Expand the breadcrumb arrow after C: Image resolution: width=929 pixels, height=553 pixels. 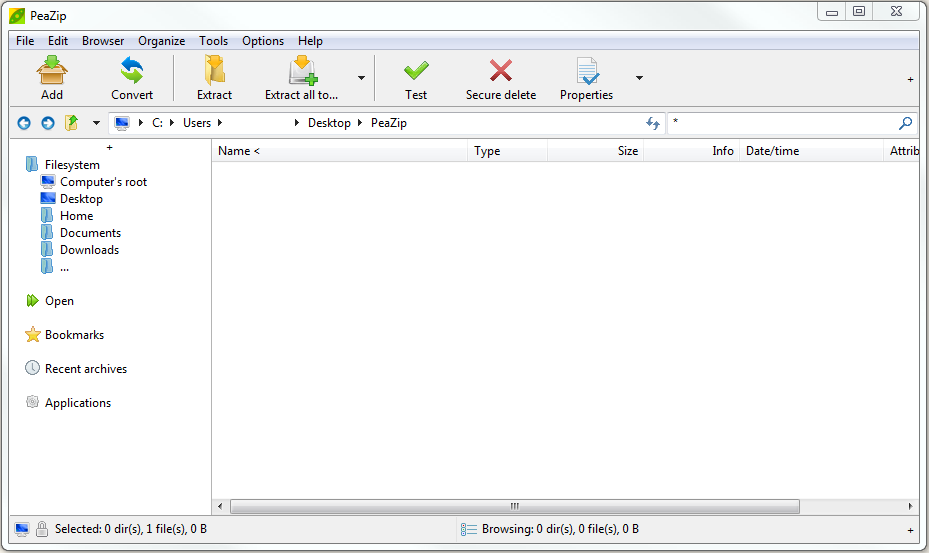172,123
